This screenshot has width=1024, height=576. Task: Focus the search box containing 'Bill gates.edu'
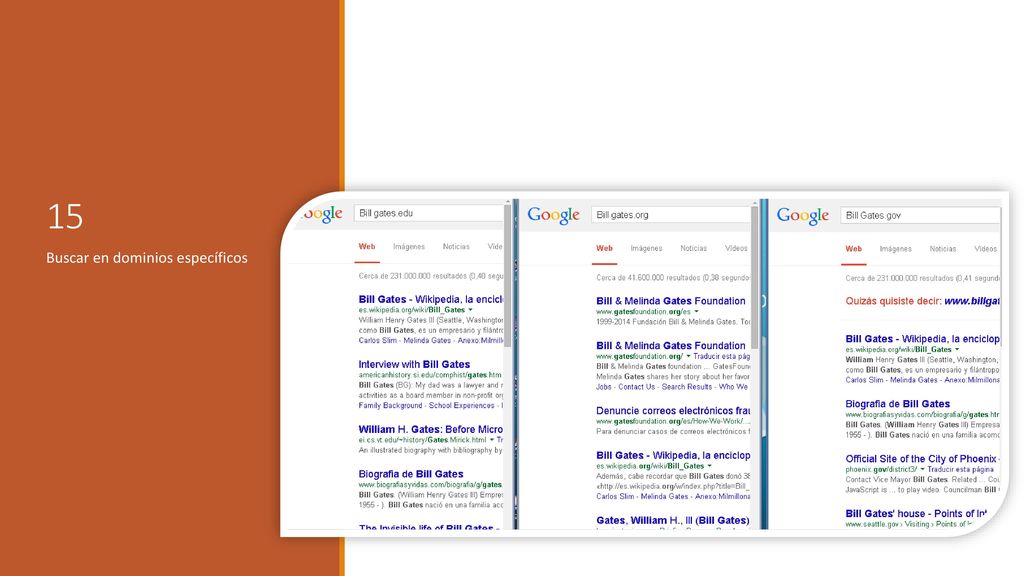[429, 213]
